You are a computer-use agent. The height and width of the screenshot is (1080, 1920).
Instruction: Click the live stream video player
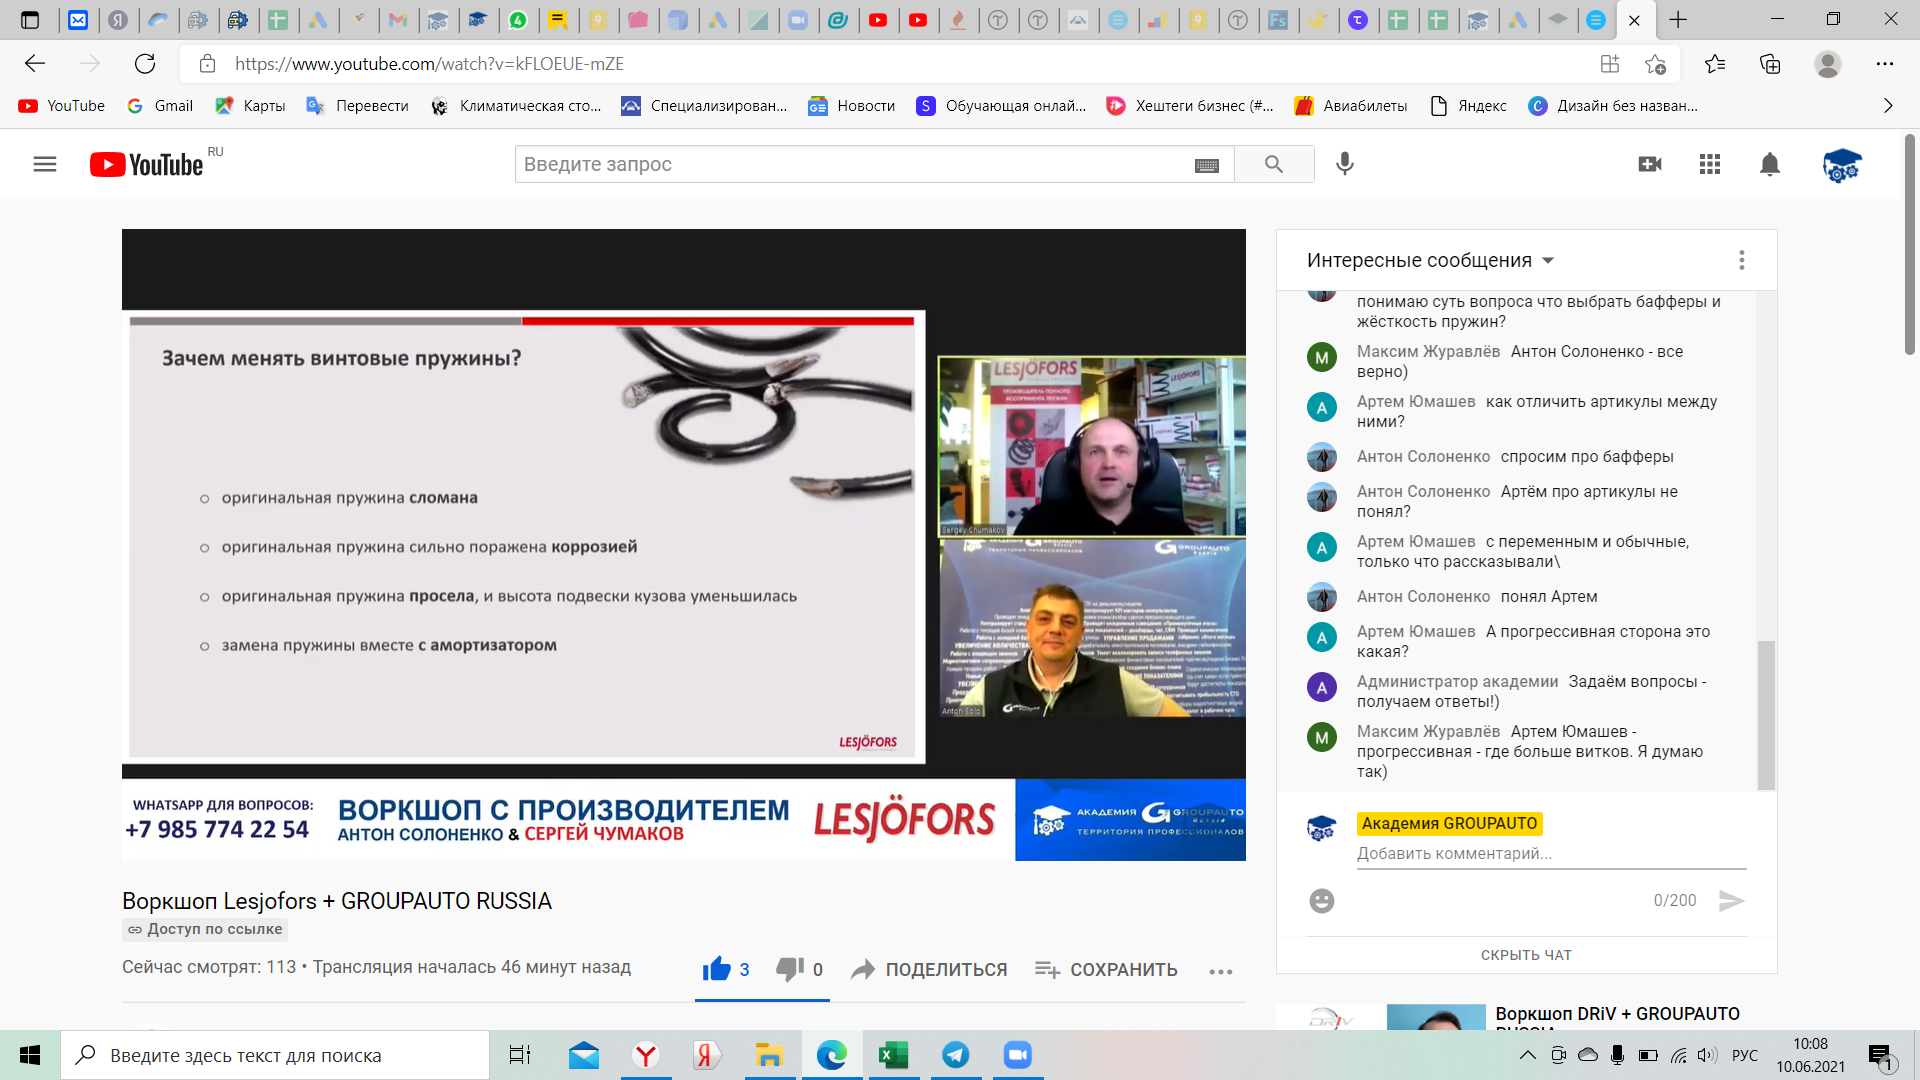point(684,545)
